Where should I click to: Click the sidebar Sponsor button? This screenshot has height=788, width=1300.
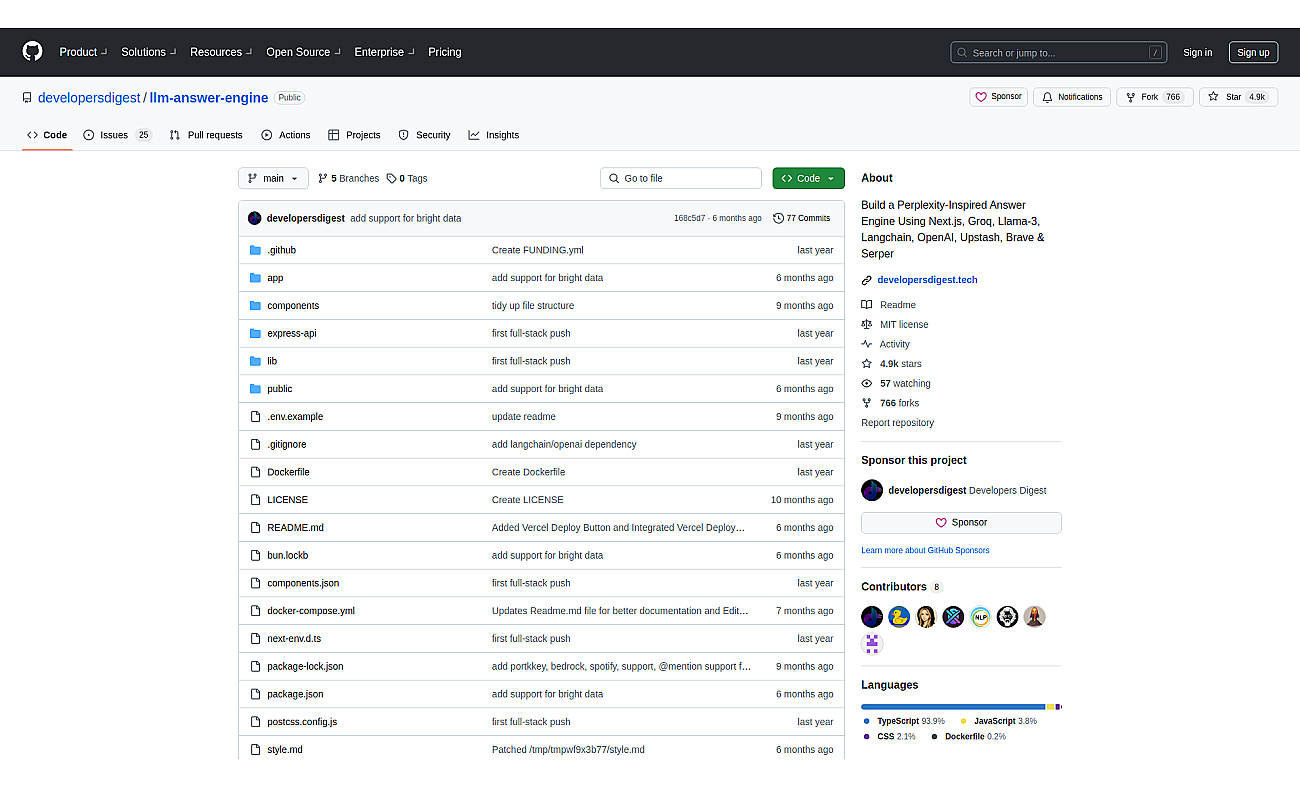[961, 522]
